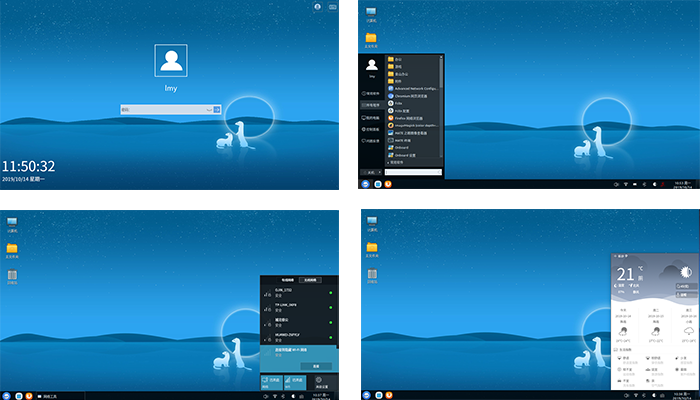This screenshot has width=700, height=400.
Task: Open the city selector atop the weather widget
Action: coord(621,256)
